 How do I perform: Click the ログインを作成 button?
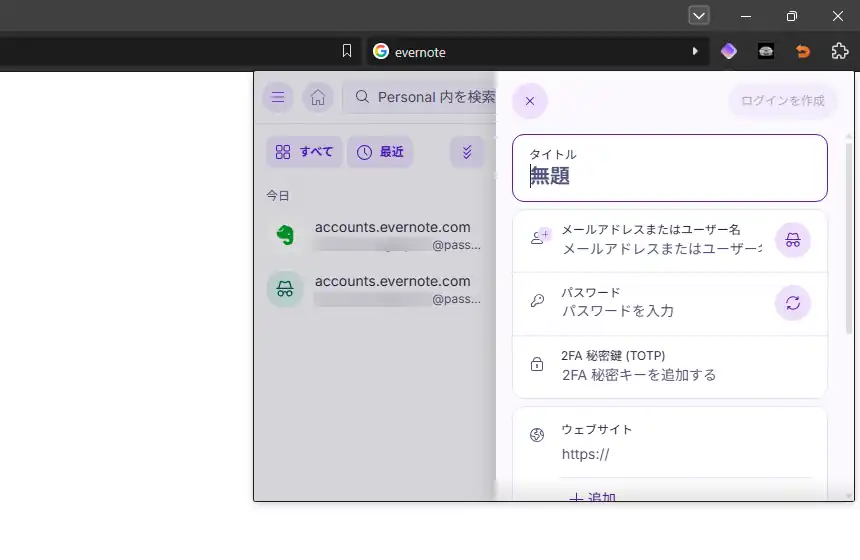tap(782, 101)
